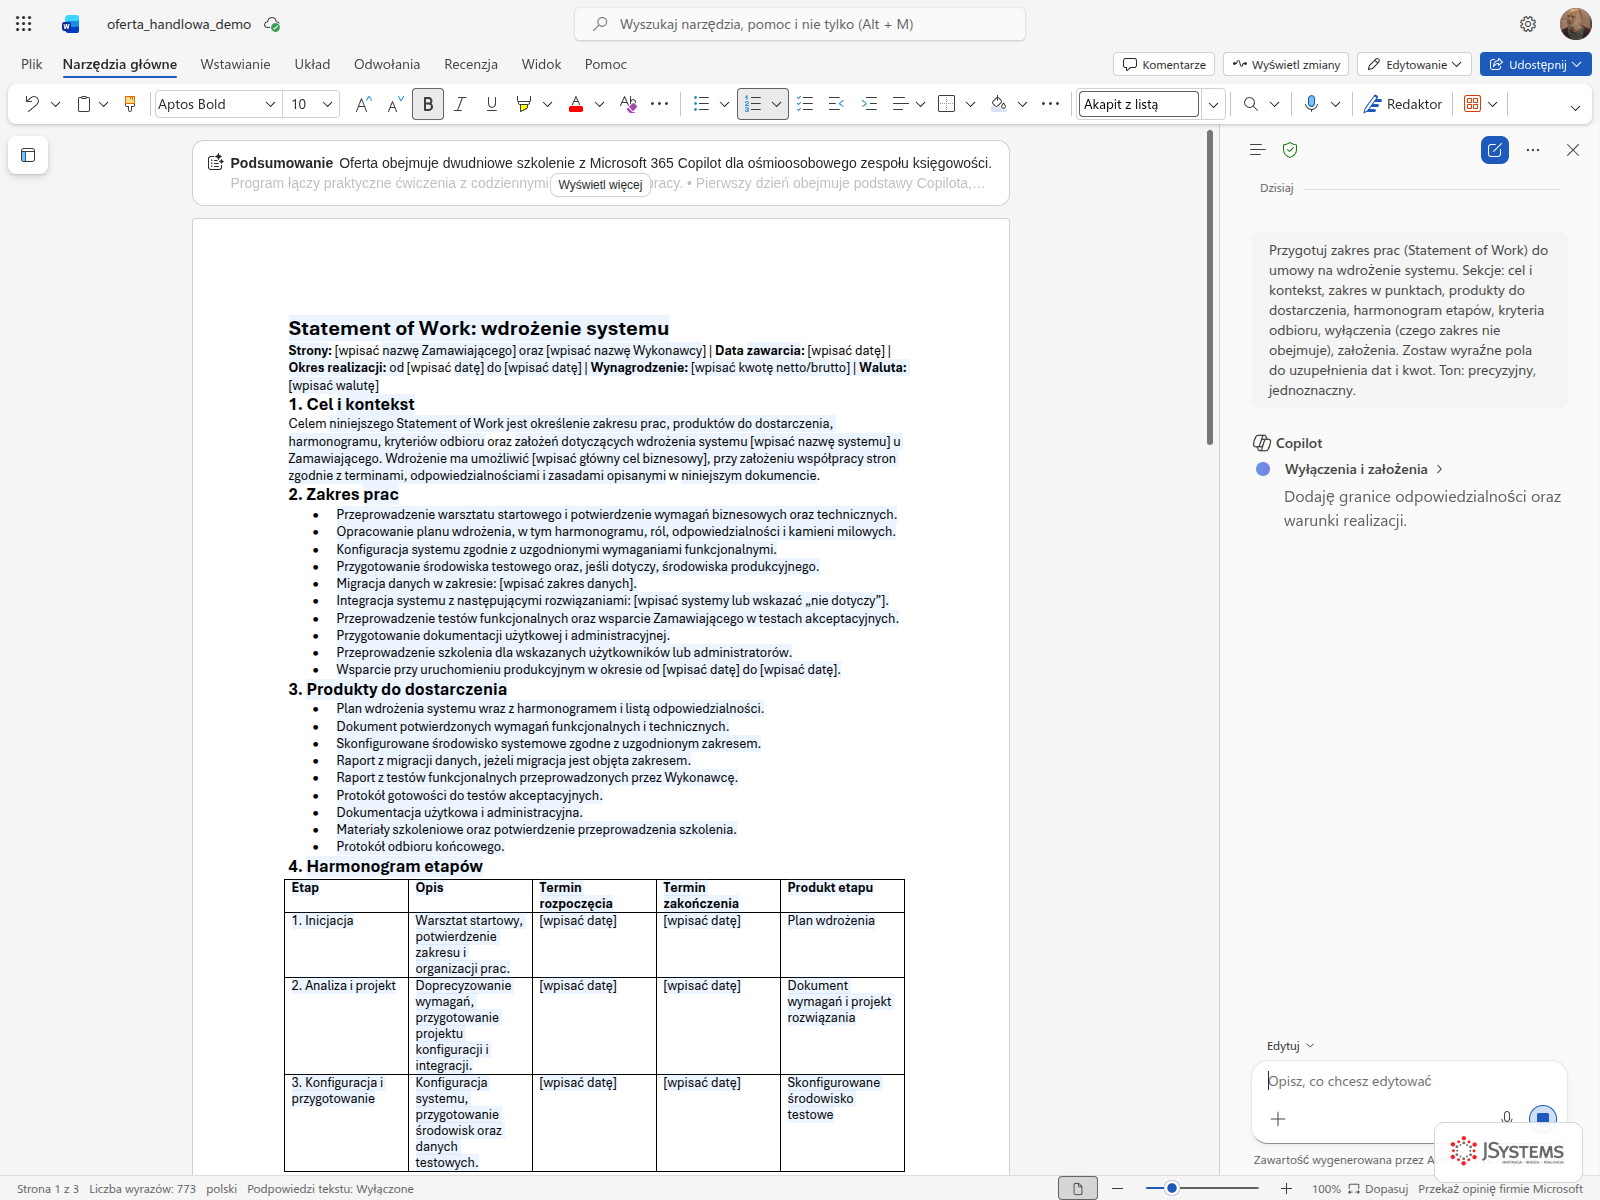
Task: Increase paragraph indent
Action: coord(869,104)
